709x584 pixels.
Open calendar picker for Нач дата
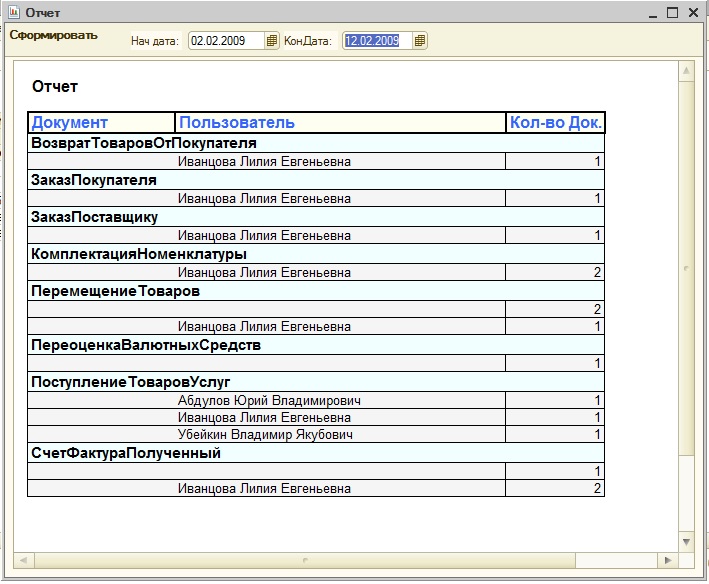271,41
